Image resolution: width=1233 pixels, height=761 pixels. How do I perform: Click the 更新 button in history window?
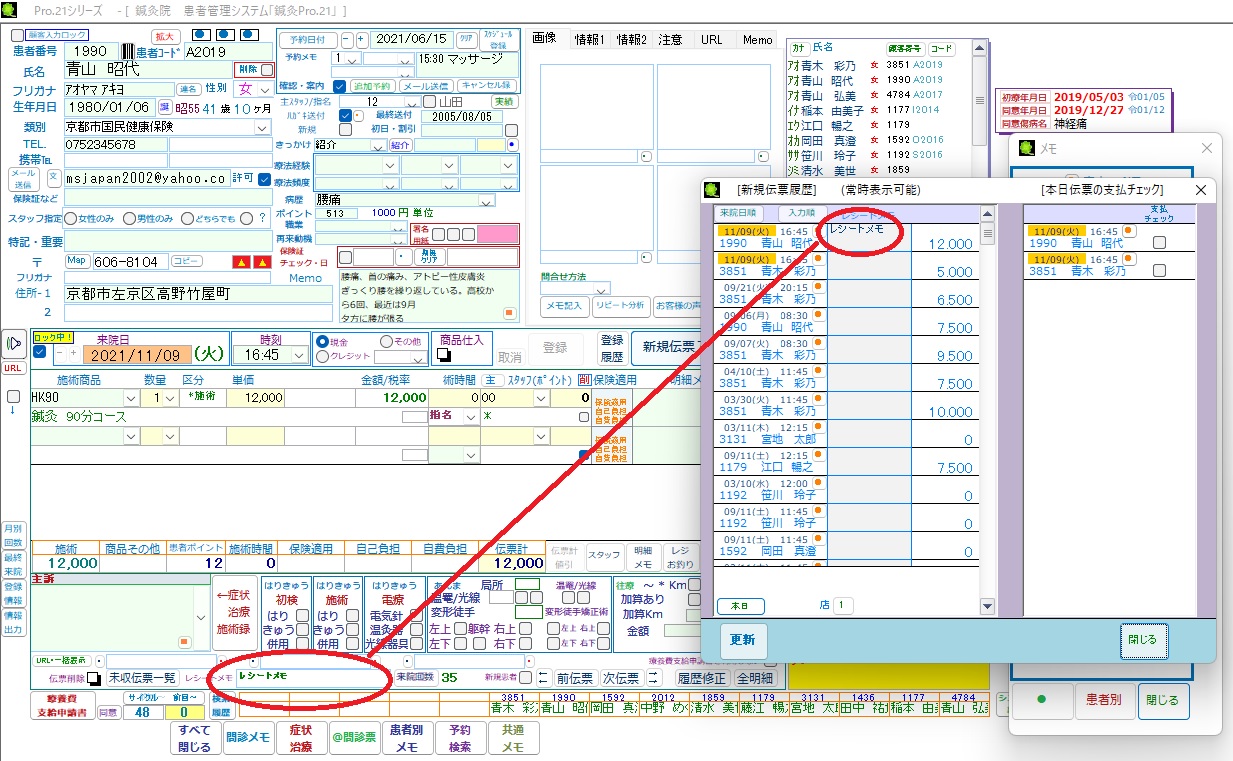click(743, 640)
